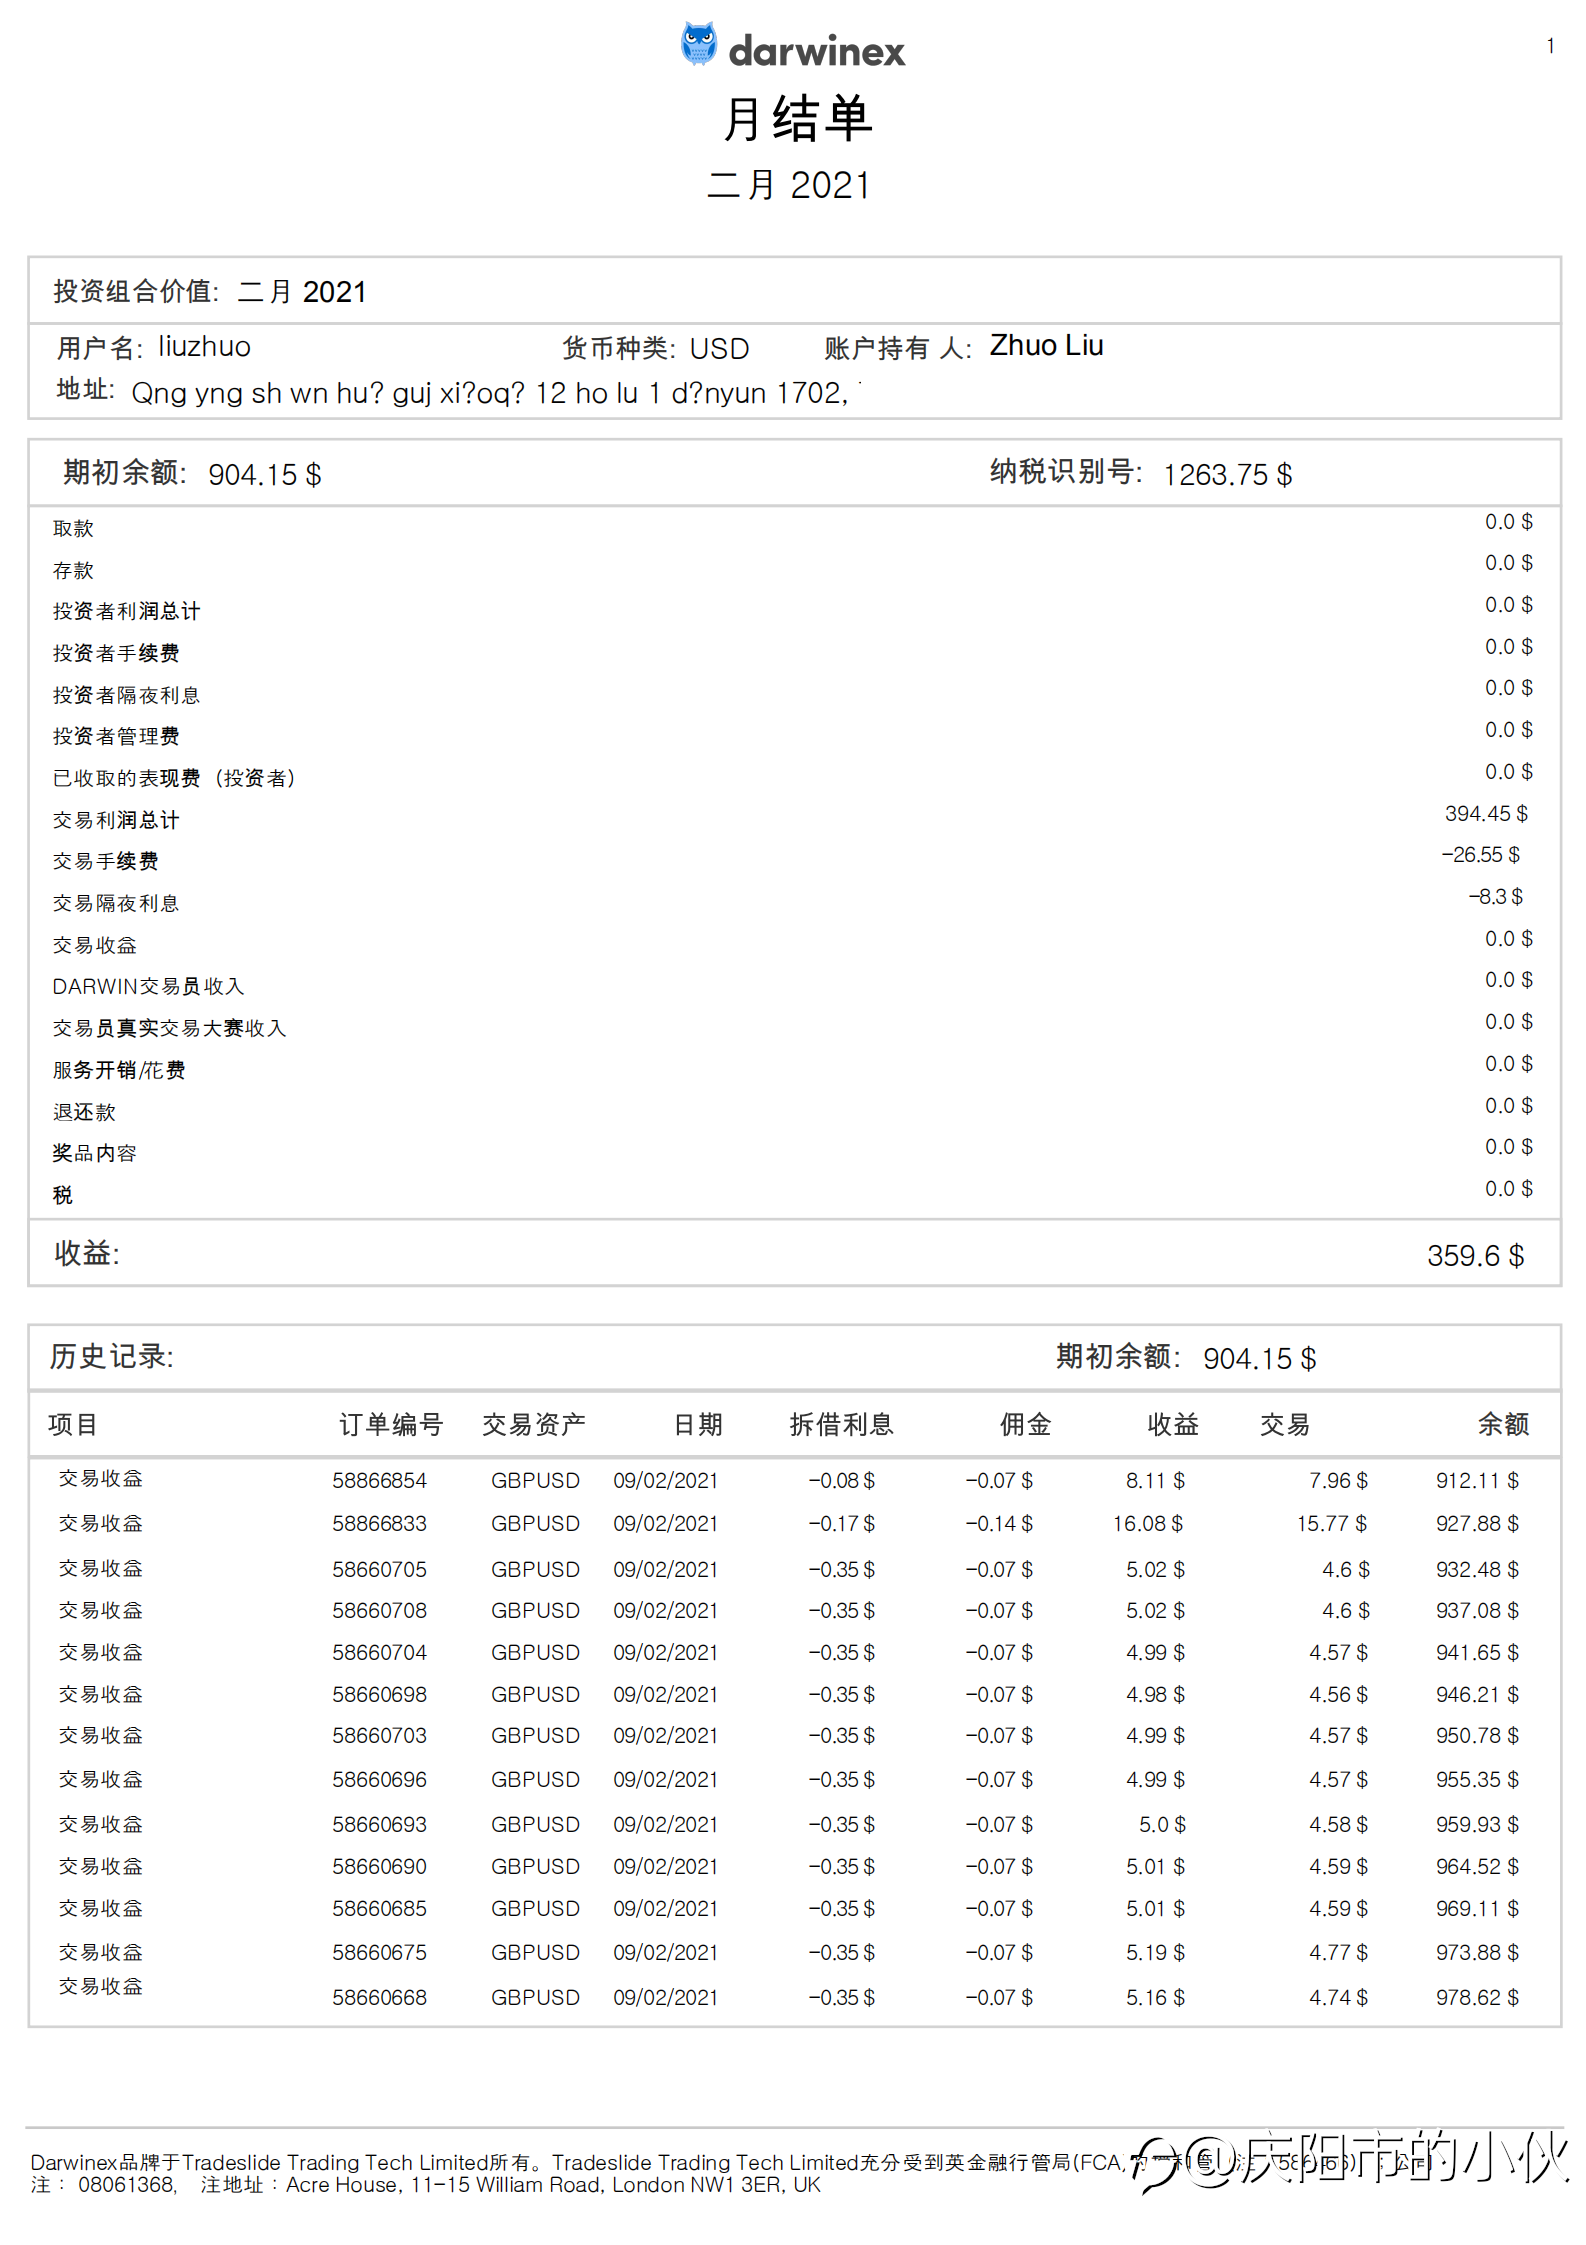Click the profit value "16.08 $"
Image resolution: width=1586 pixels, height=2245 pixels.
tap(1148, 1523)
